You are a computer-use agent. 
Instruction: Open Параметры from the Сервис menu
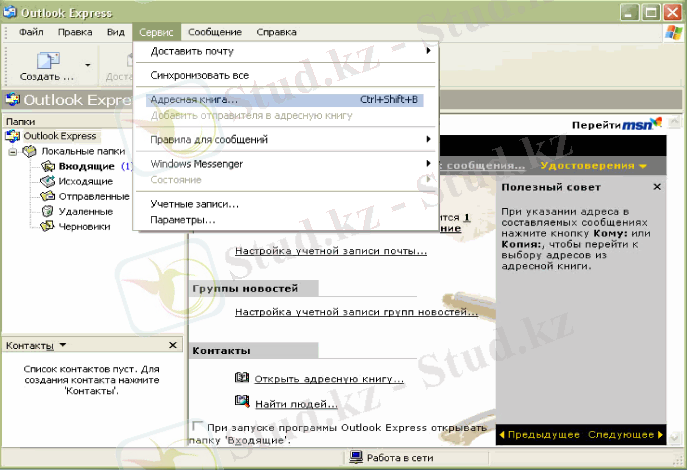[182, 219]
